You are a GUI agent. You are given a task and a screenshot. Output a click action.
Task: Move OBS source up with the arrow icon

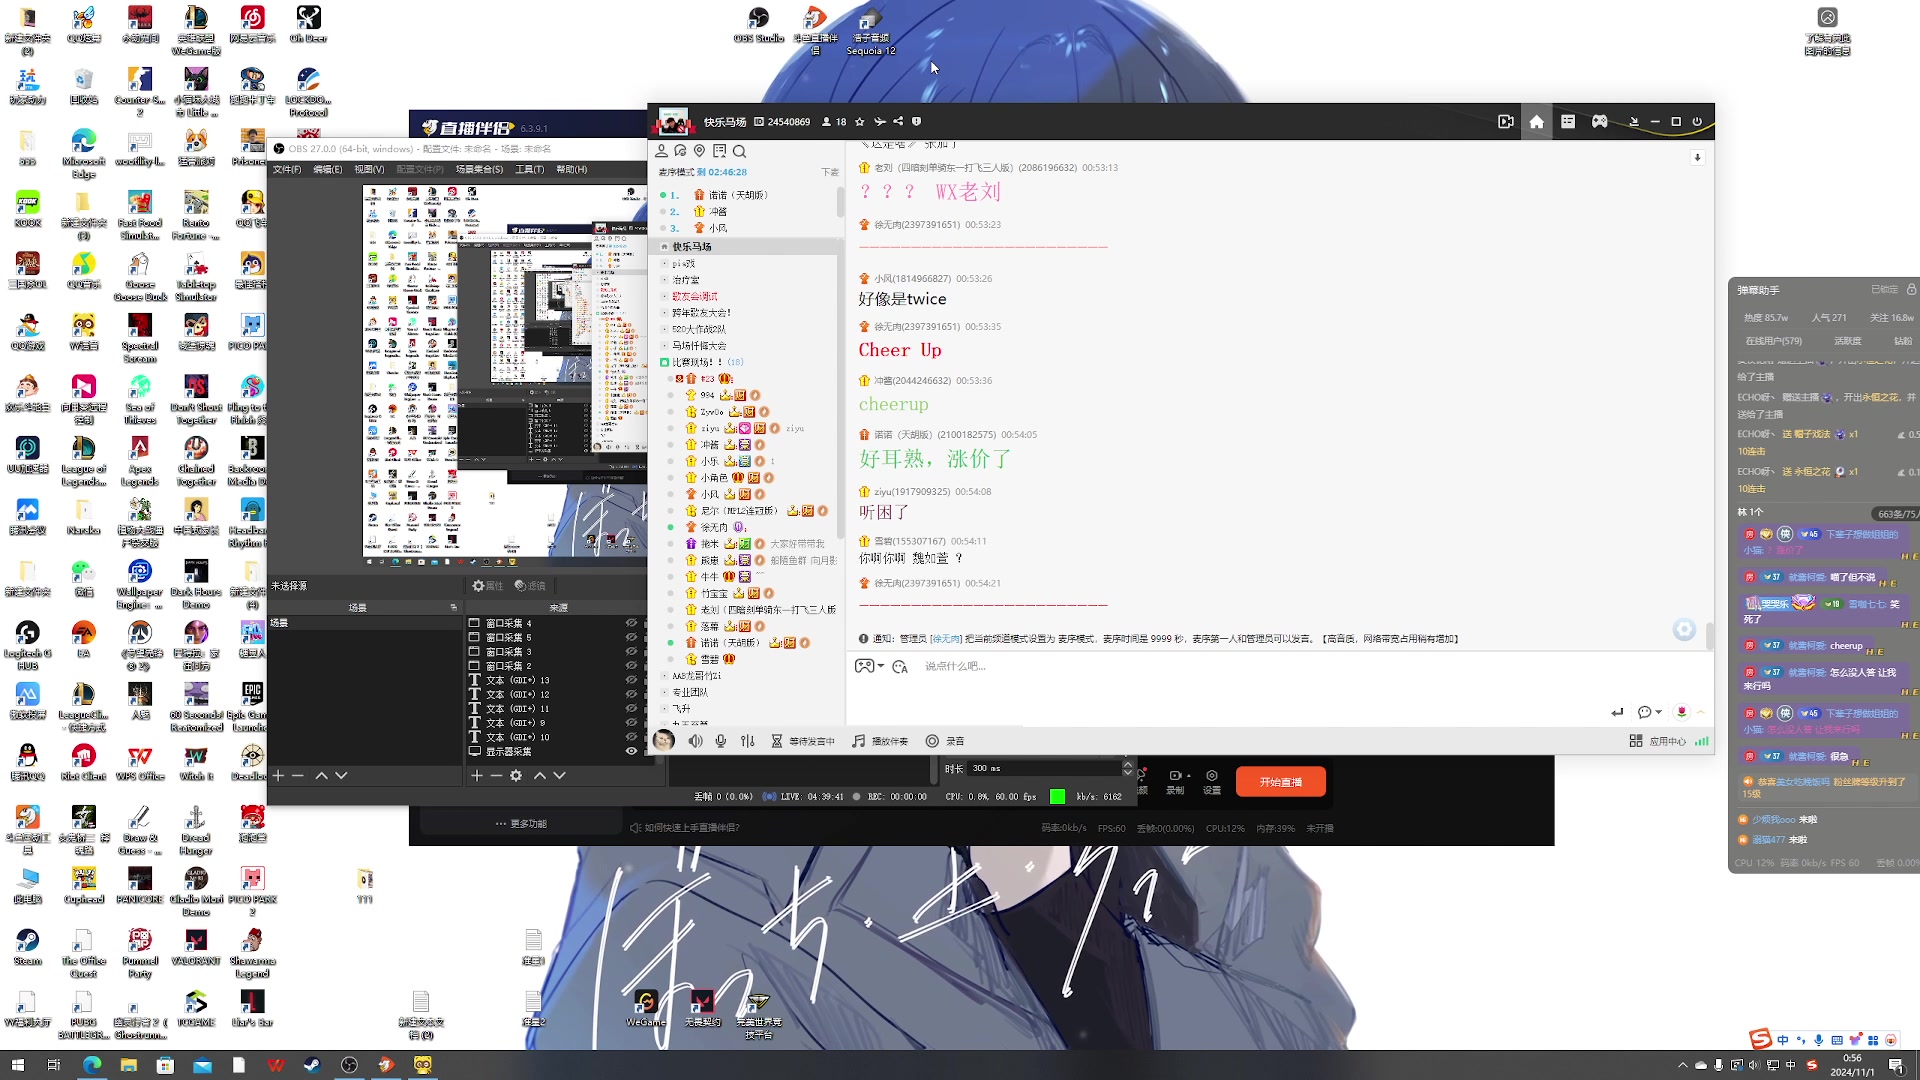coord(540,776)
